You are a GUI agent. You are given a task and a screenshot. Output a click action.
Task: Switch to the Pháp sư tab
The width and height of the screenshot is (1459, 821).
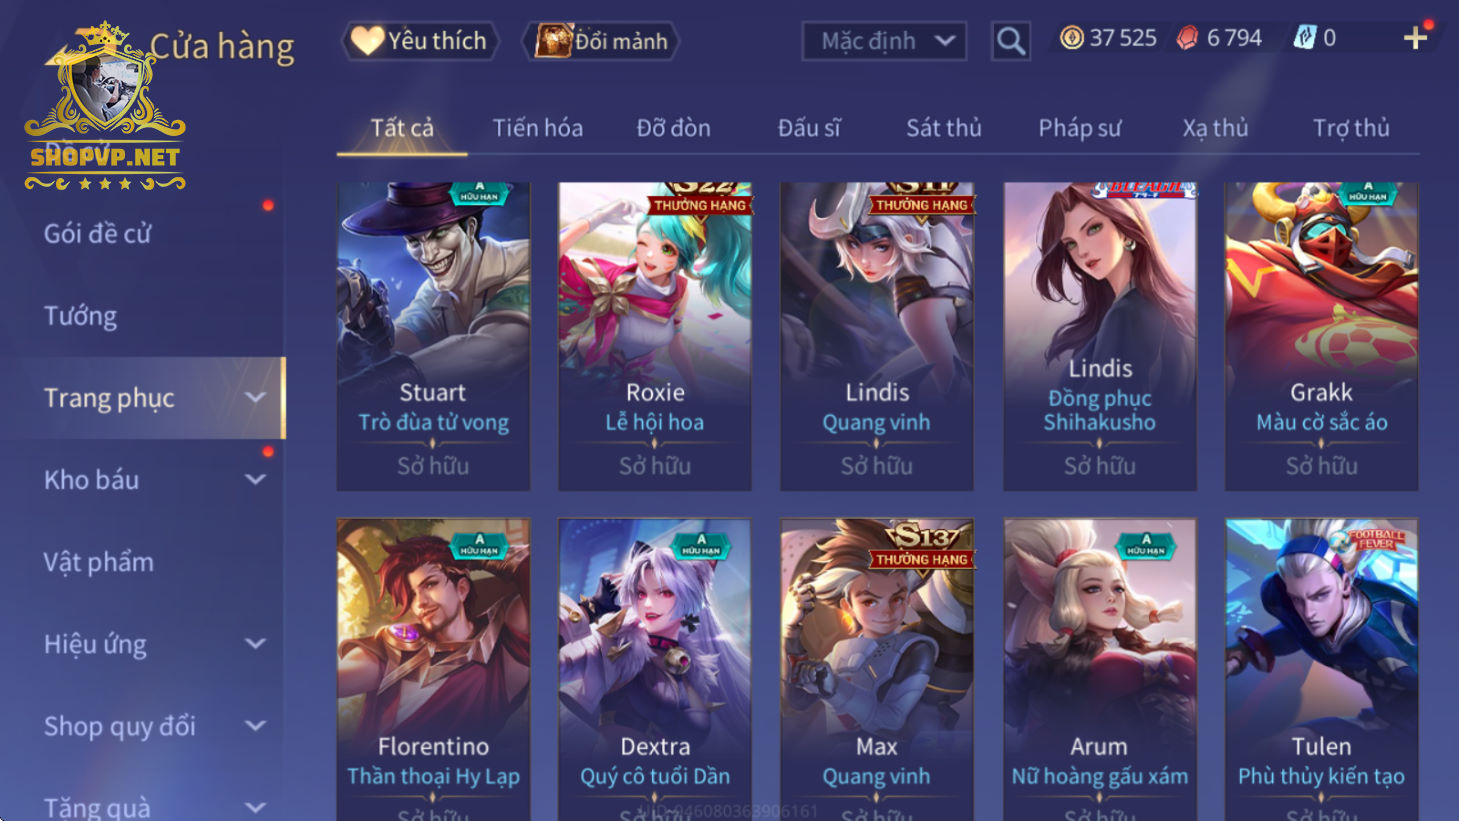click(x=1079, y=128)
